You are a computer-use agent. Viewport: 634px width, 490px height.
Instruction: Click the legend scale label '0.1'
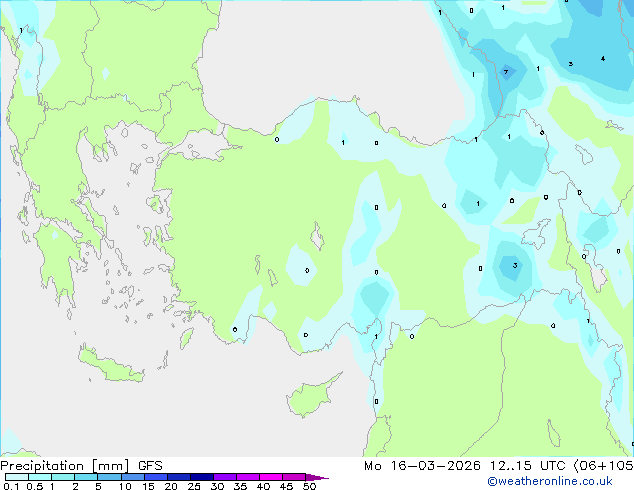pos(11,486)
